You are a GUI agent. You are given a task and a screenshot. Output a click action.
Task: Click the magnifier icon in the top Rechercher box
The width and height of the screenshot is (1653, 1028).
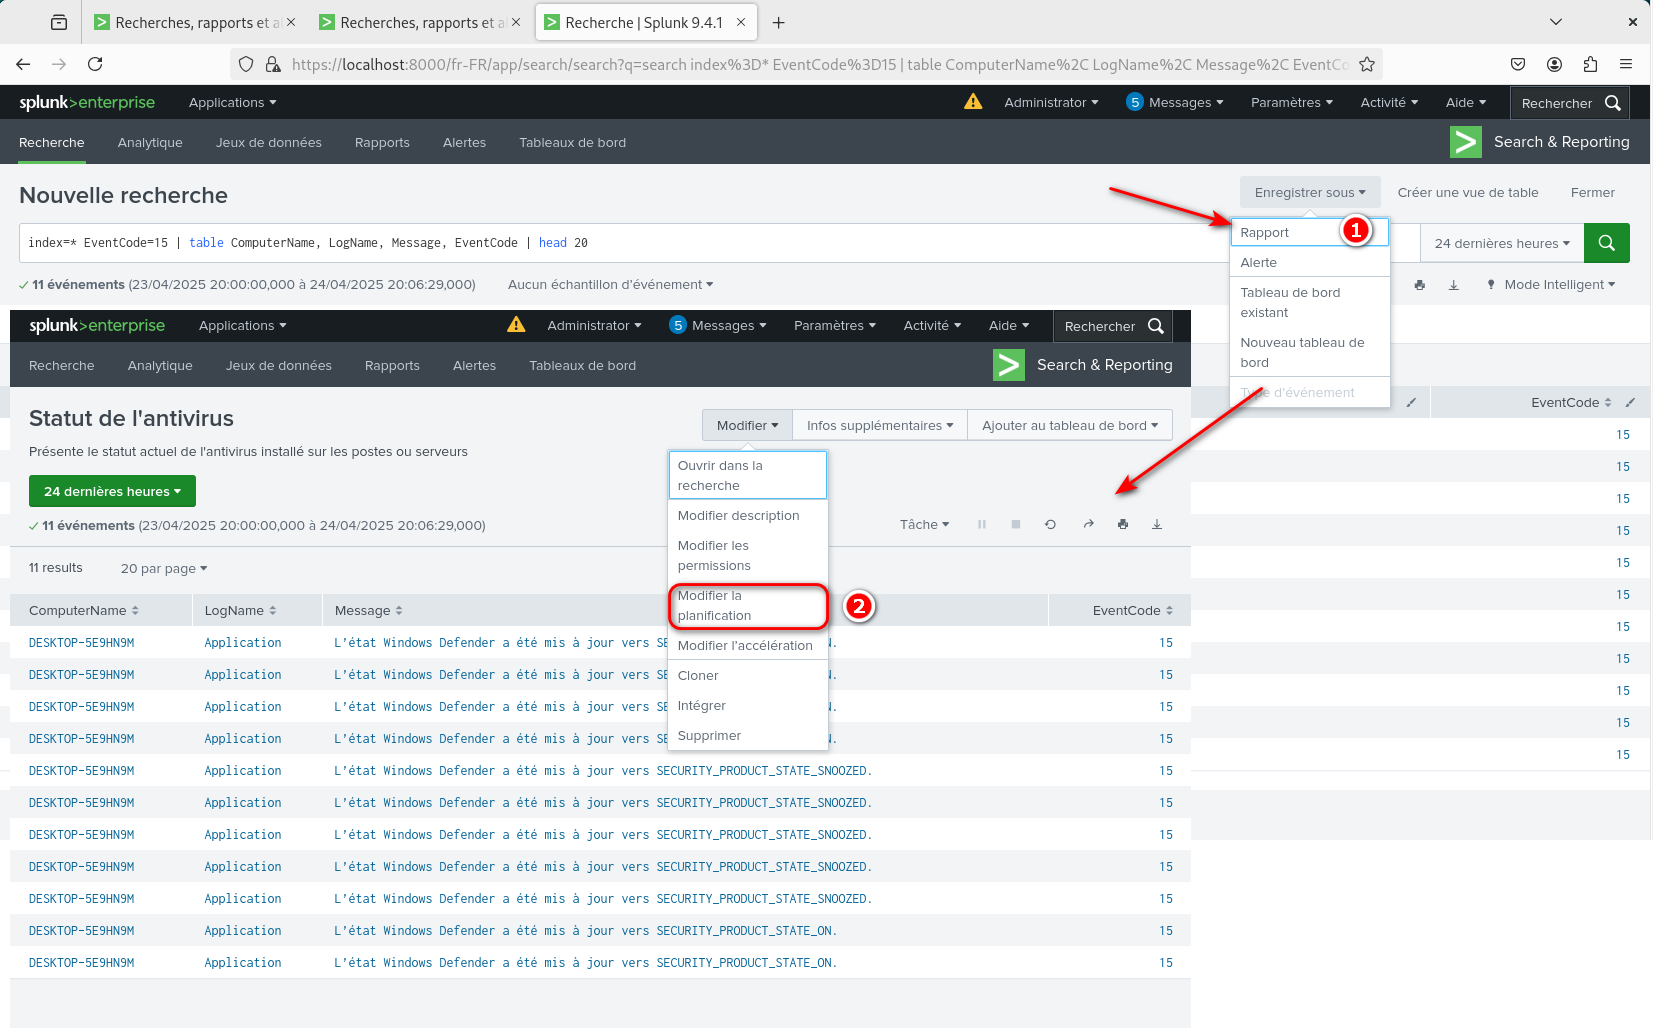[x=1612, y=102]
